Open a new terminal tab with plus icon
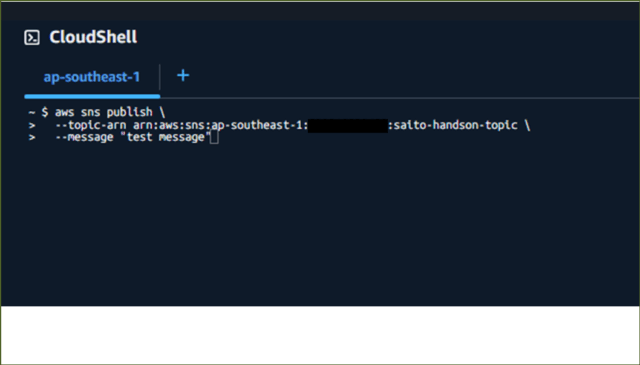 [183, 76]
